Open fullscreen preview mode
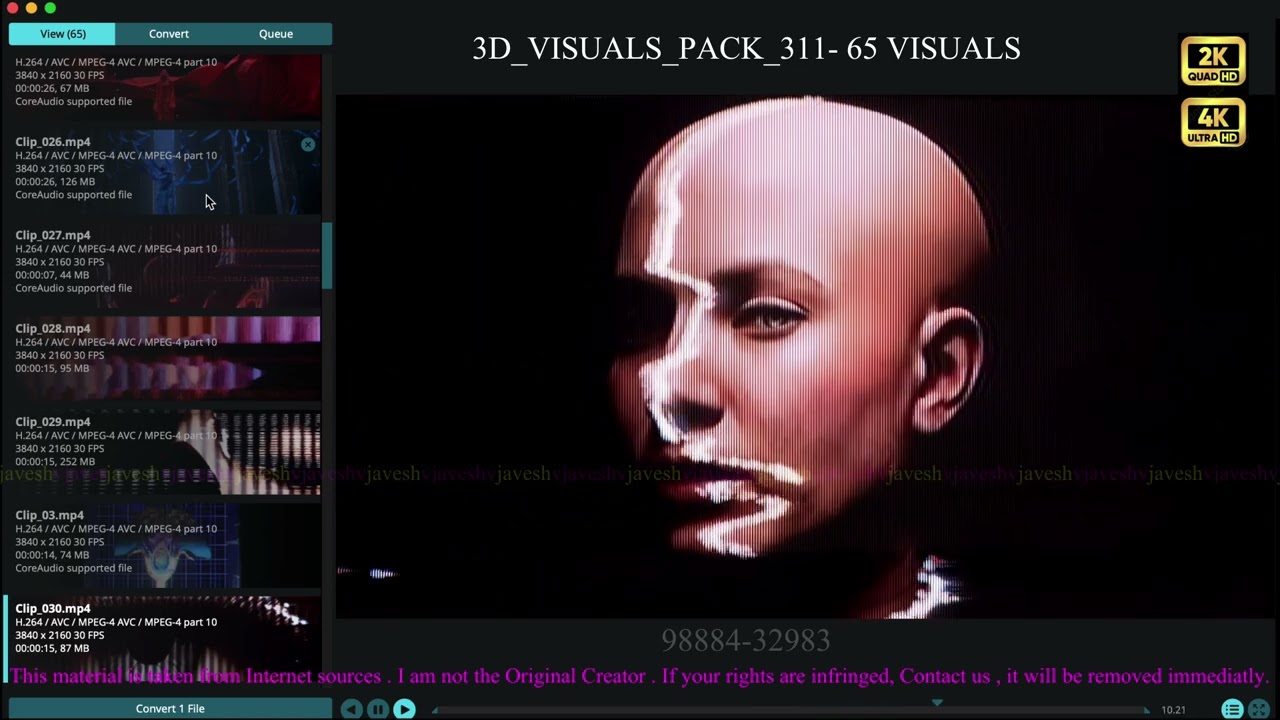Viewport: 1280px width, 720px height. pos(1259,709)
